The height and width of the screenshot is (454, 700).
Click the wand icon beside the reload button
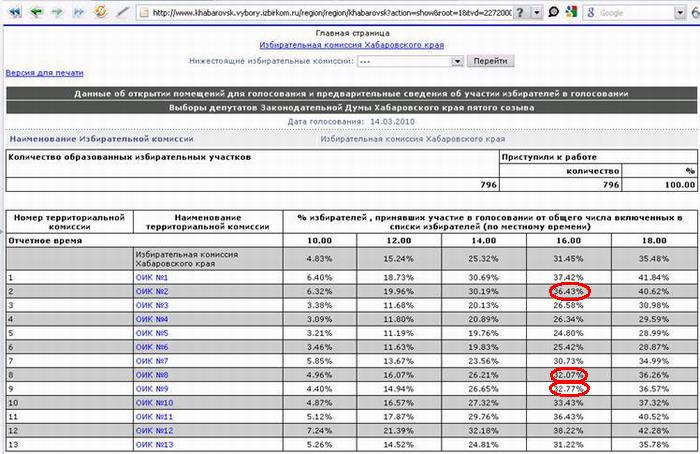point(121,13)
